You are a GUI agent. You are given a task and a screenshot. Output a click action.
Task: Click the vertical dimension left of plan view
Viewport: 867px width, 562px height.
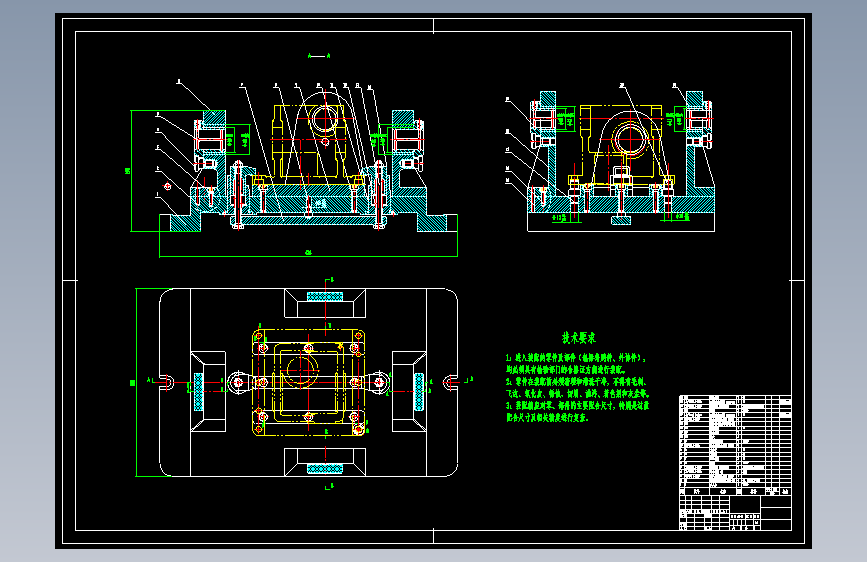click(134, 382)
